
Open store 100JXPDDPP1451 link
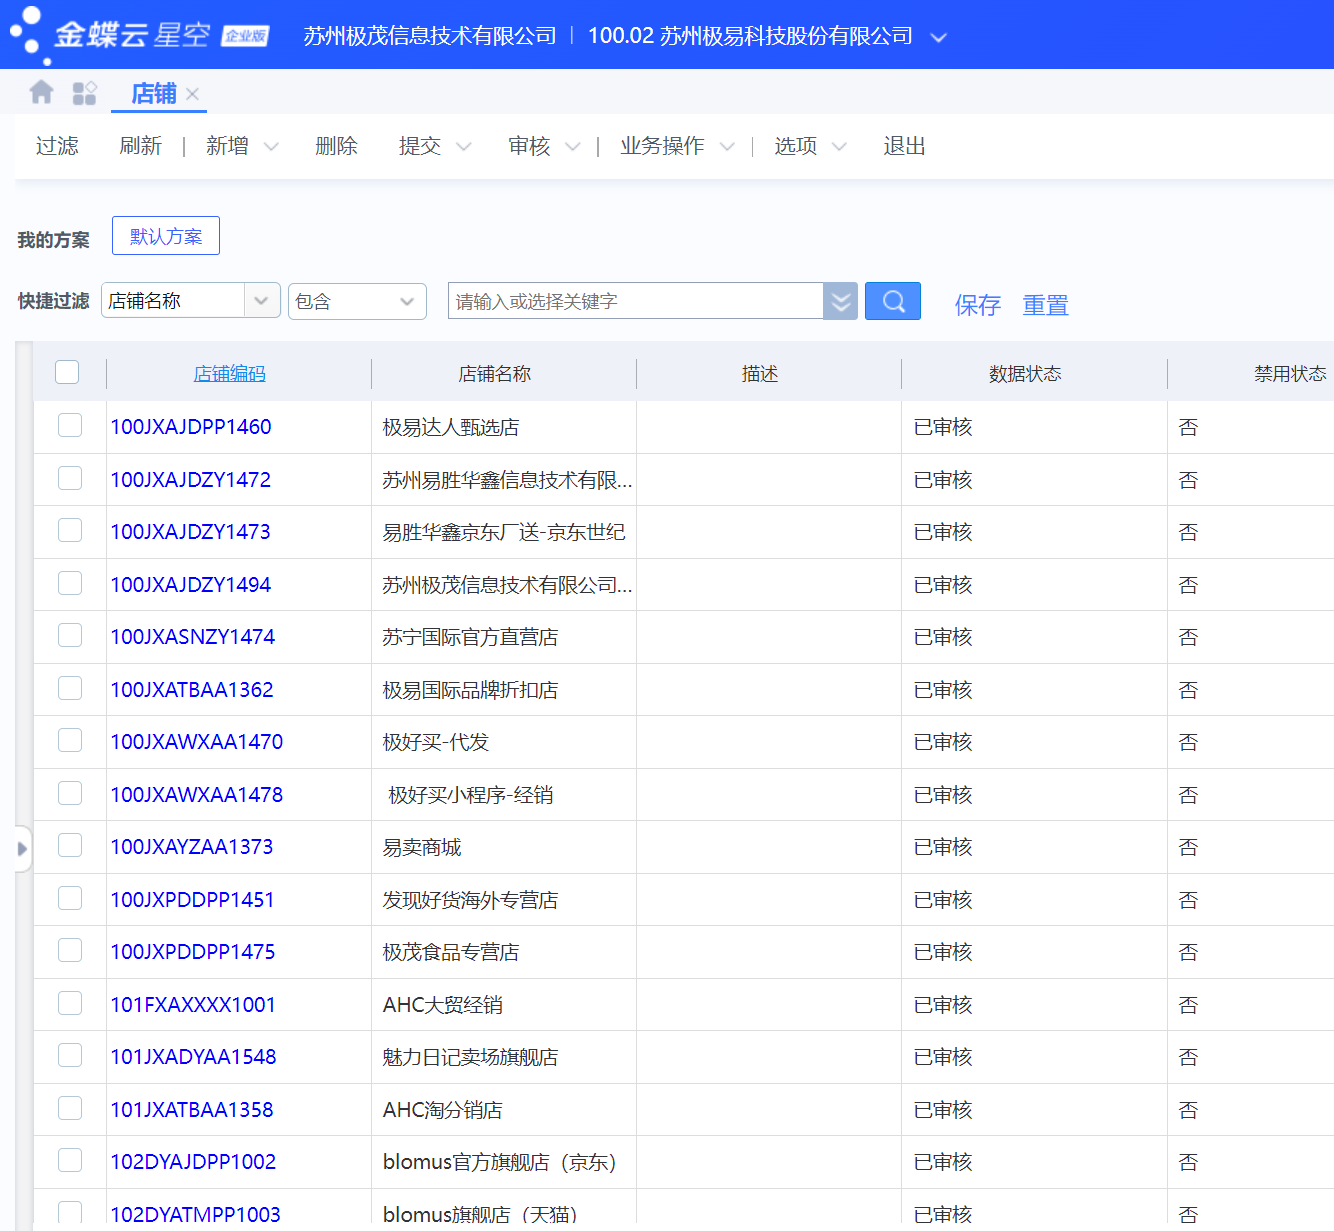[x=192, y=900]
